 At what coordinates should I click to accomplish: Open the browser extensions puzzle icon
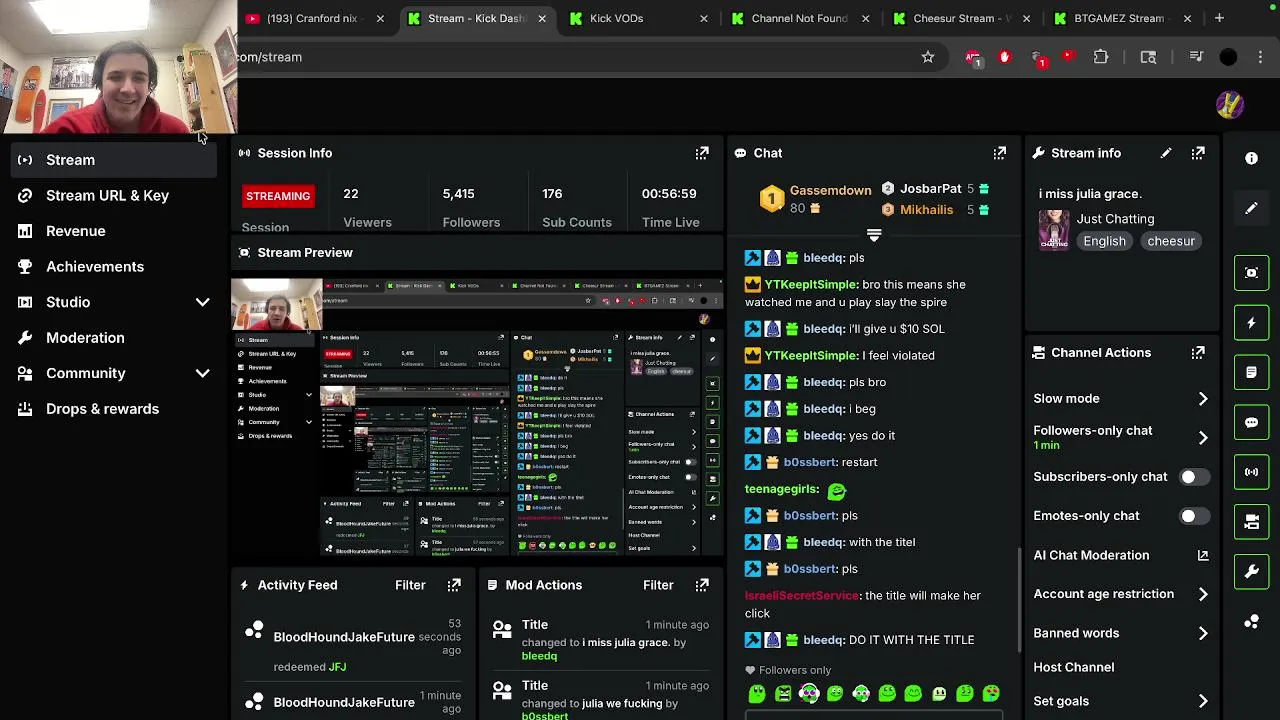[1101, 57]
